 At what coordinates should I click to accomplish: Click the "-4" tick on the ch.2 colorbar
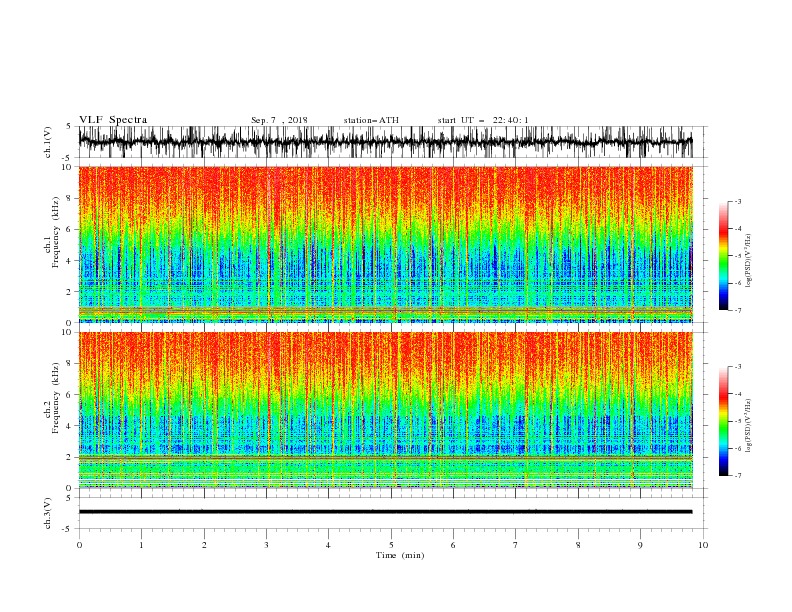pyautogui.click(x=738, y=394)
